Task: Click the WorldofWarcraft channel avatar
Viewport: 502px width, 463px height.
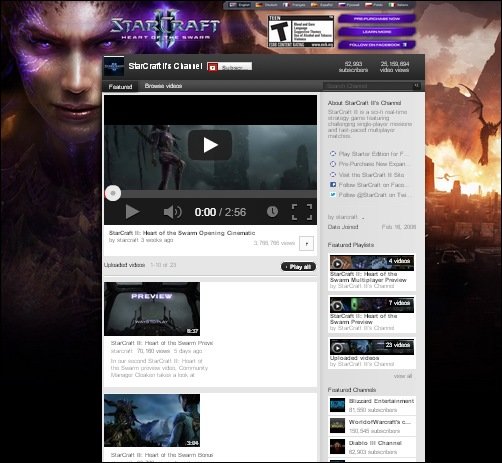Action: pyautogui.click(x=337, y=426)
